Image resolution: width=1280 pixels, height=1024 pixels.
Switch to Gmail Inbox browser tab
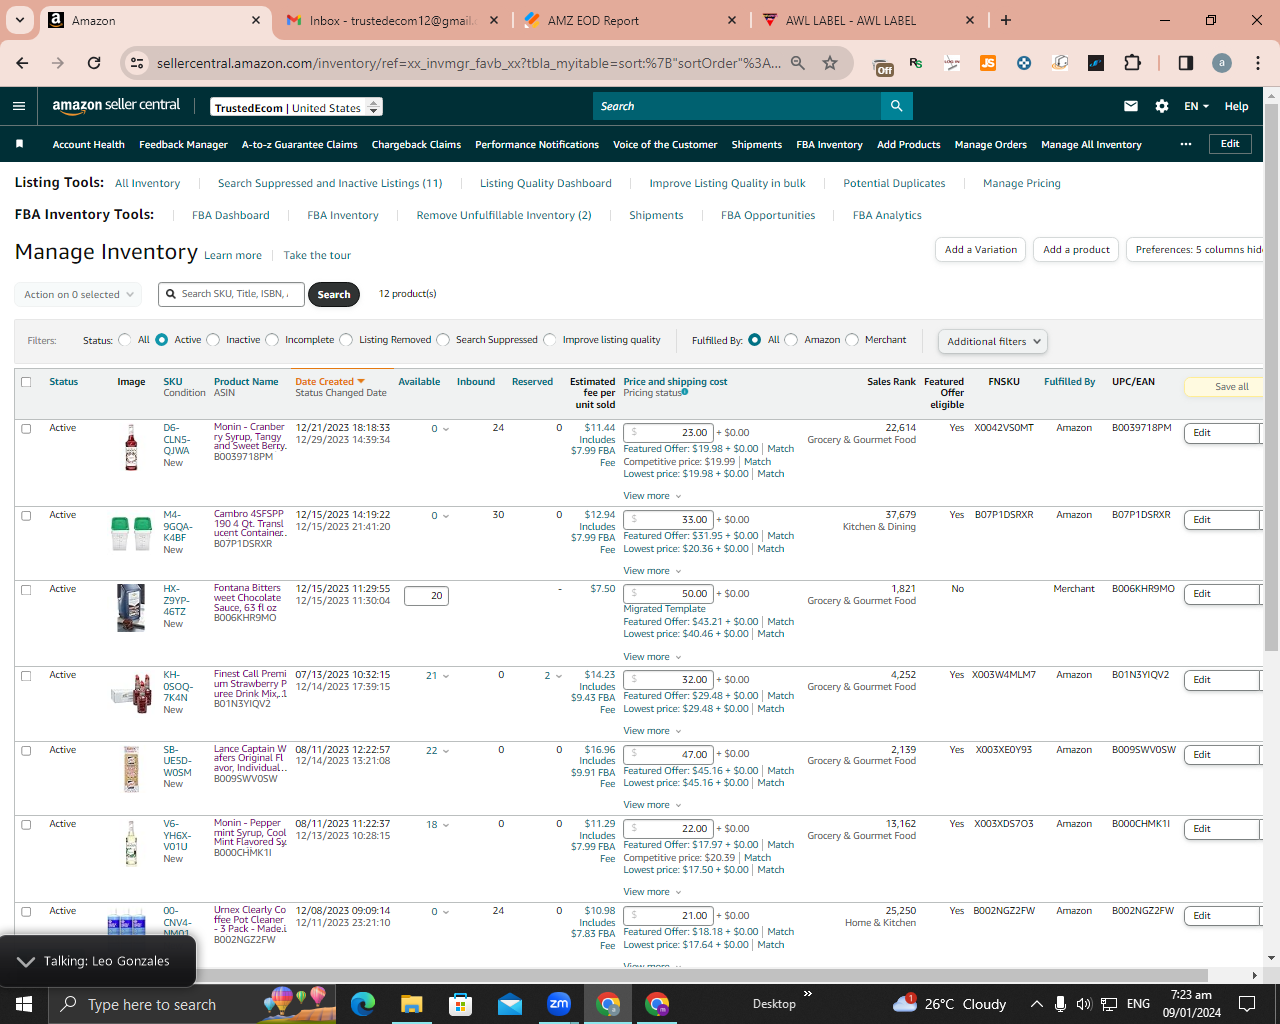[392, 20]
